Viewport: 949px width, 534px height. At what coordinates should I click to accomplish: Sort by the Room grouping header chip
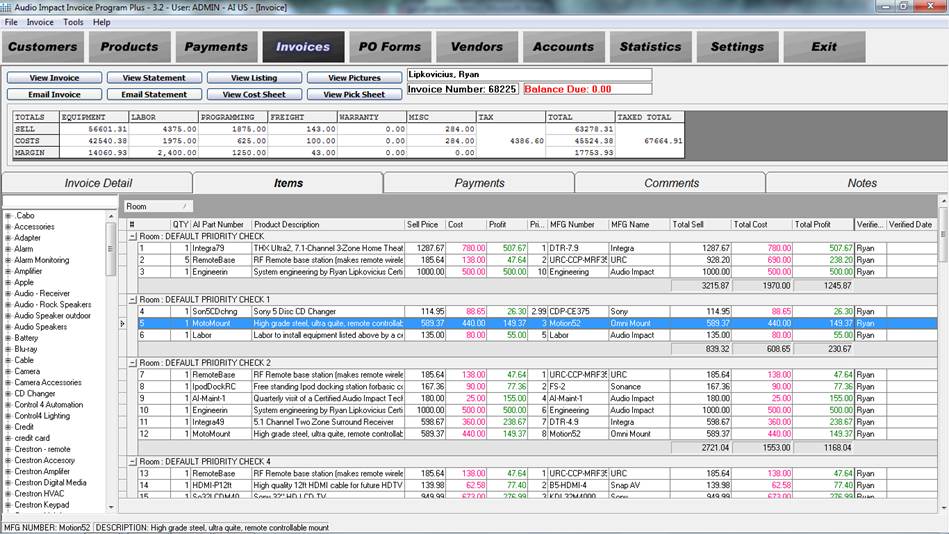[x=157, y=206]
